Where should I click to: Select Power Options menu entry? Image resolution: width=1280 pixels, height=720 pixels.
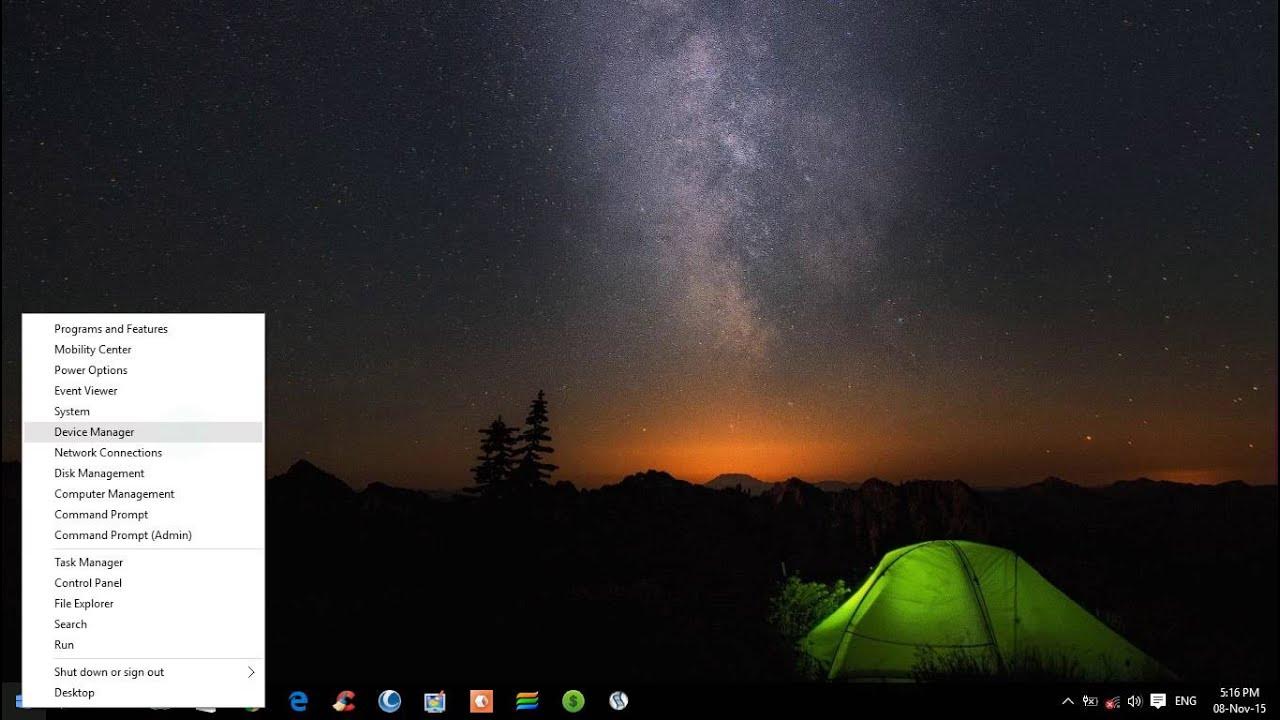click(x=143, y=370)
